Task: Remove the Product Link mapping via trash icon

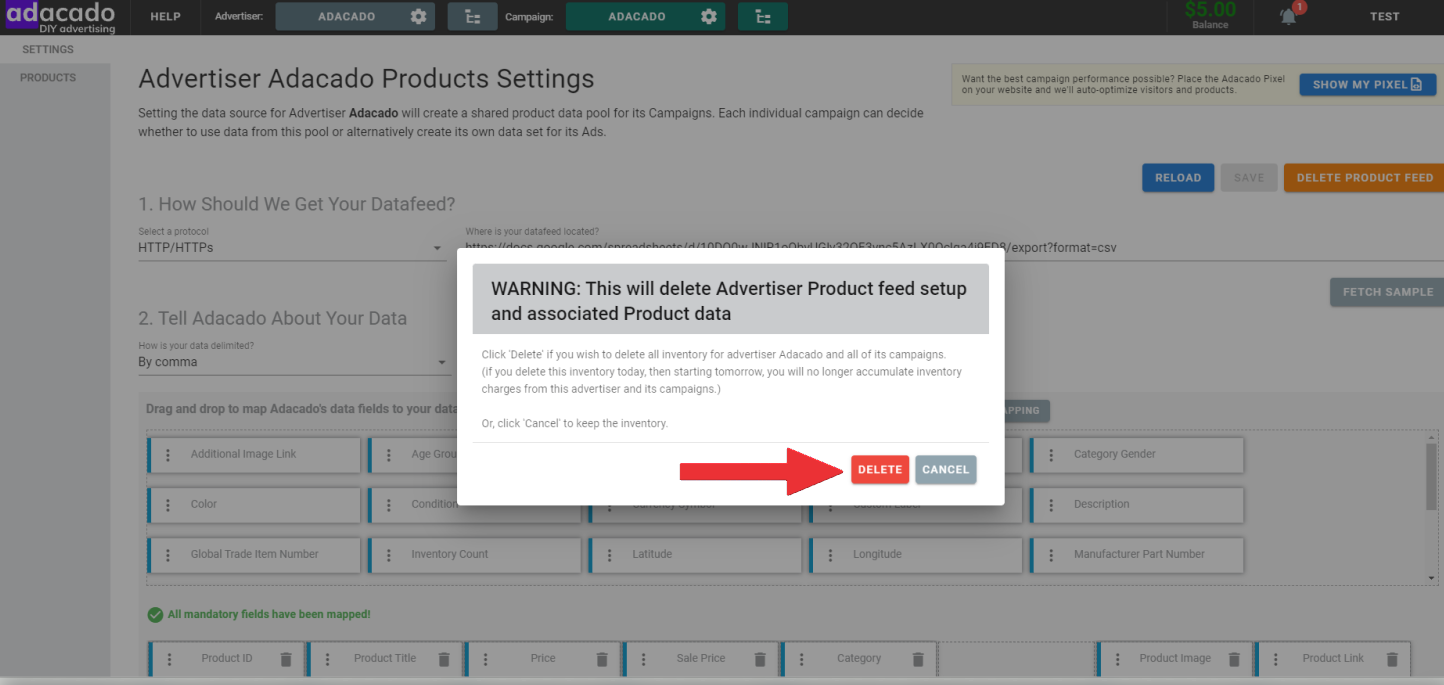Action: (1392, 659)
